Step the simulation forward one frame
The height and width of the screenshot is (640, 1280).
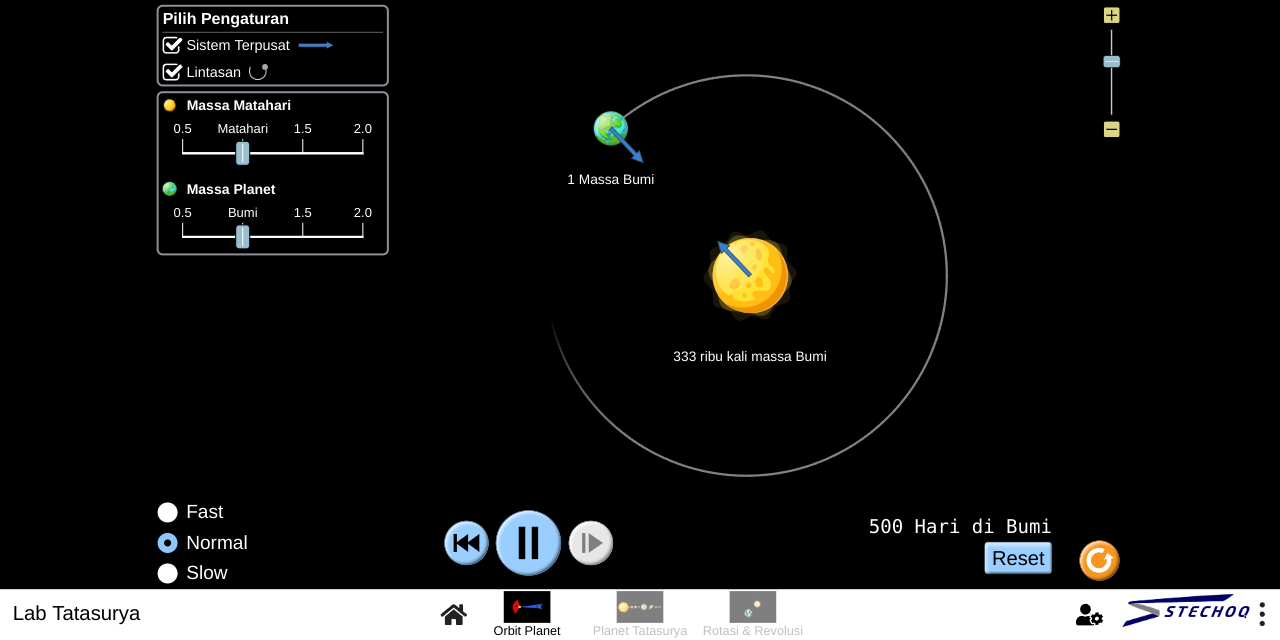(590, 542)
